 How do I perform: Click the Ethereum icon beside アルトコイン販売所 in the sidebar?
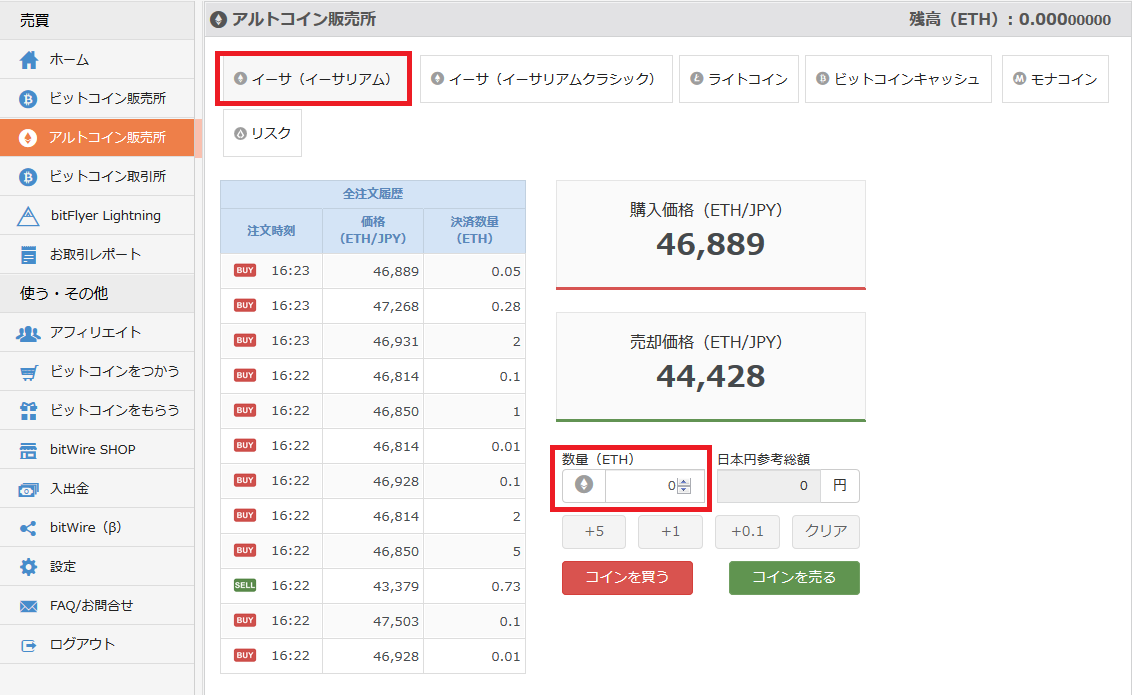click(x=28, y=138)
